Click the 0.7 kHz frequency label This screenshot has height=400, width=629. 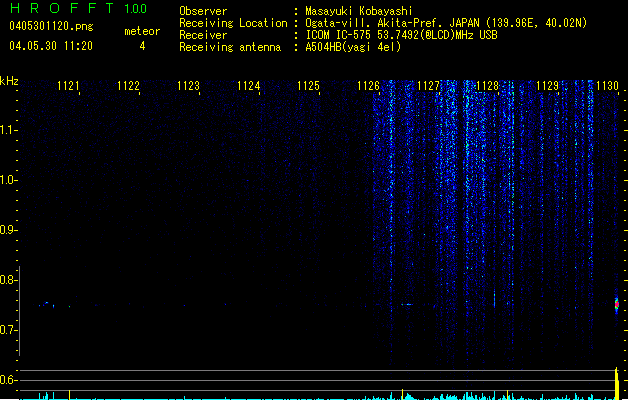coord(8,330)
